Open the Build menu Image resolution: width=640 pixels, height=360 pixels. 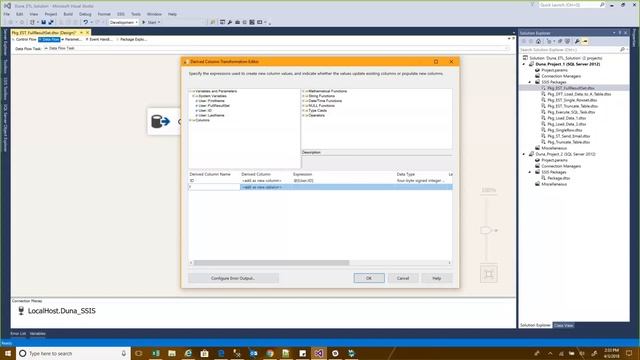[x=68, y=14]
